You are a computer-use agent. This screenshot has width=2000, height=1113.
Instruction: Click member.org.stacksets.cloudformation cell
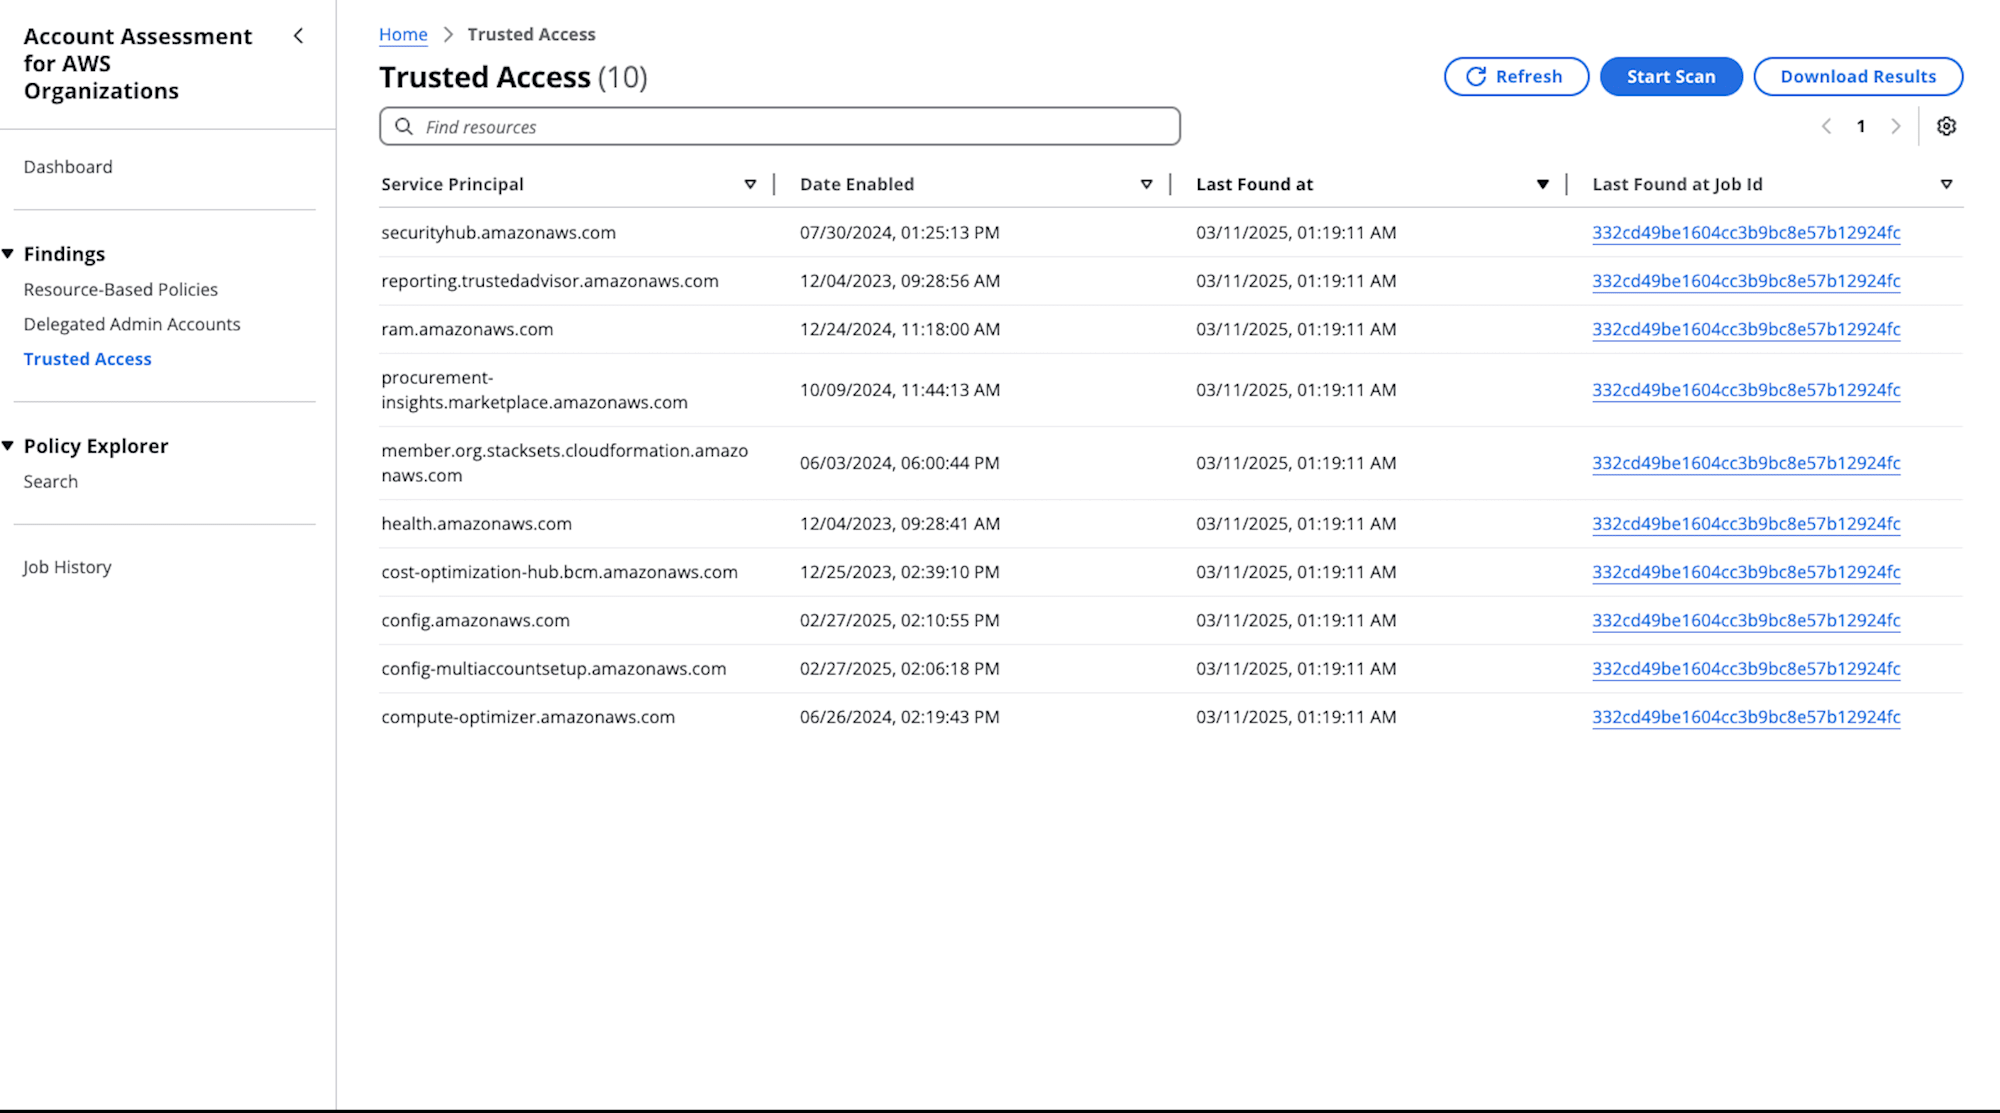(x=564, y=463)
